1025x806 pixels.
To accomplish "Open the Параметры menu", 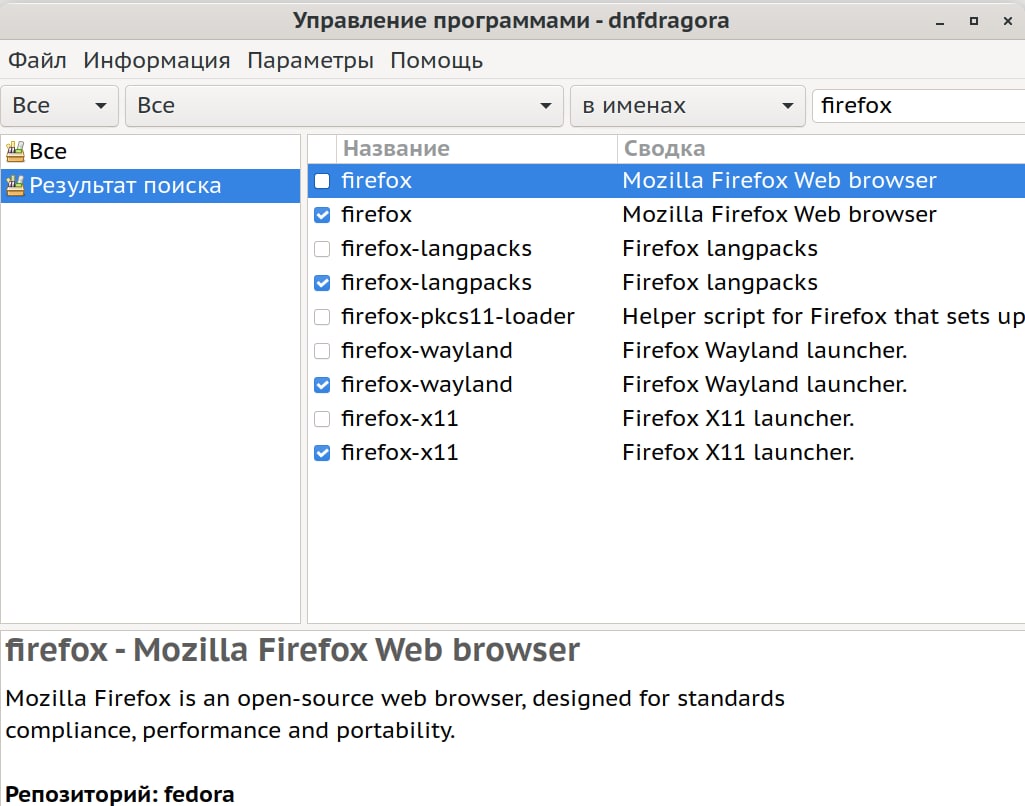I will (310, 61).
